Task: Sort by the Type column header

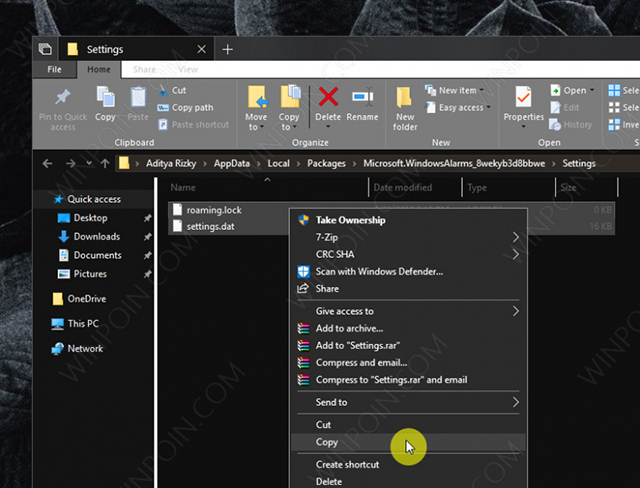Action: pos(477,188)
